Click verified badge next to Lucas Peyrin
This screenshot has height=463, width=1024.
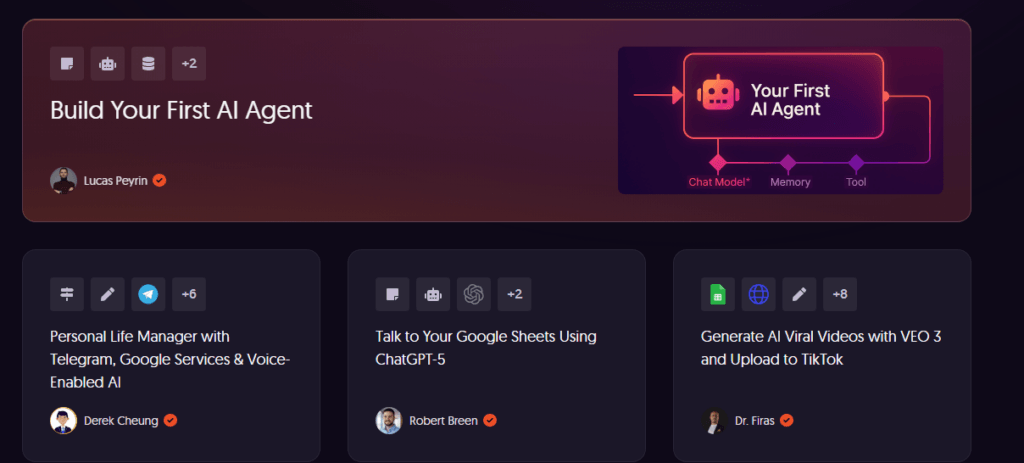click(159, 180)
